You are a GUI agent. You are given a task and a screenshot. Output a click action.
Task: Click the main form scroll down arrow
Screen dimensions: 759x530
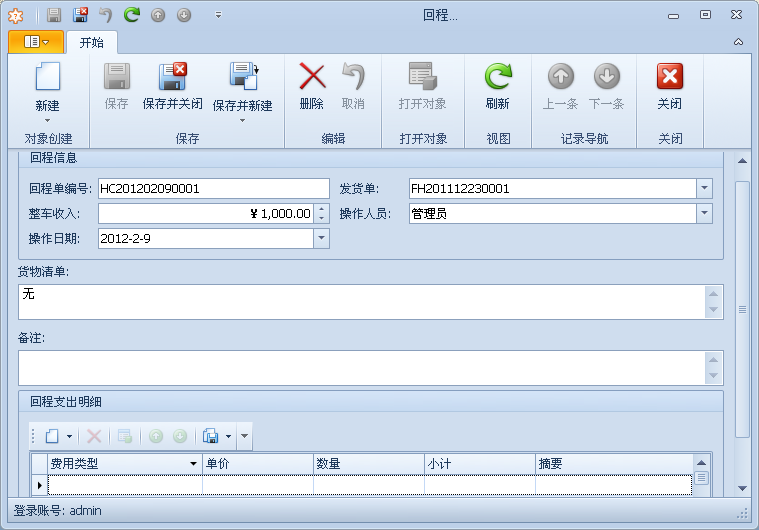[x=742, y=488]
